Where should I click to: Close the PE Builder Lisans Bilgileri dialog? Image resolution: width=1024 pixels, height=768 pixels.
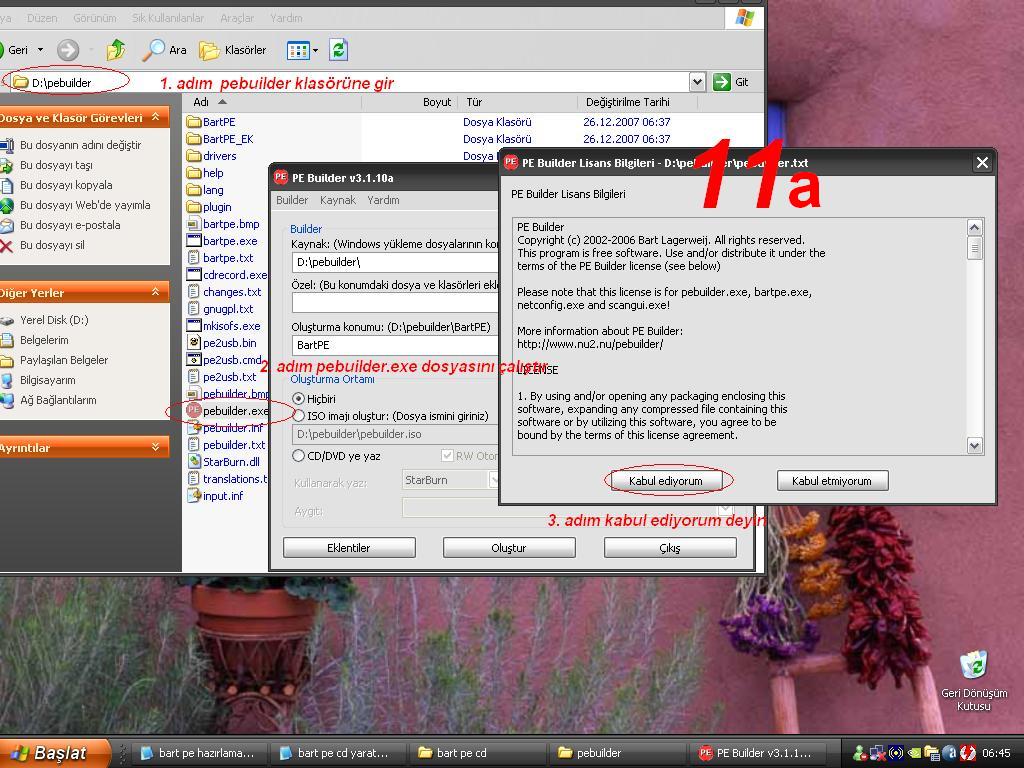pos(982,163)
